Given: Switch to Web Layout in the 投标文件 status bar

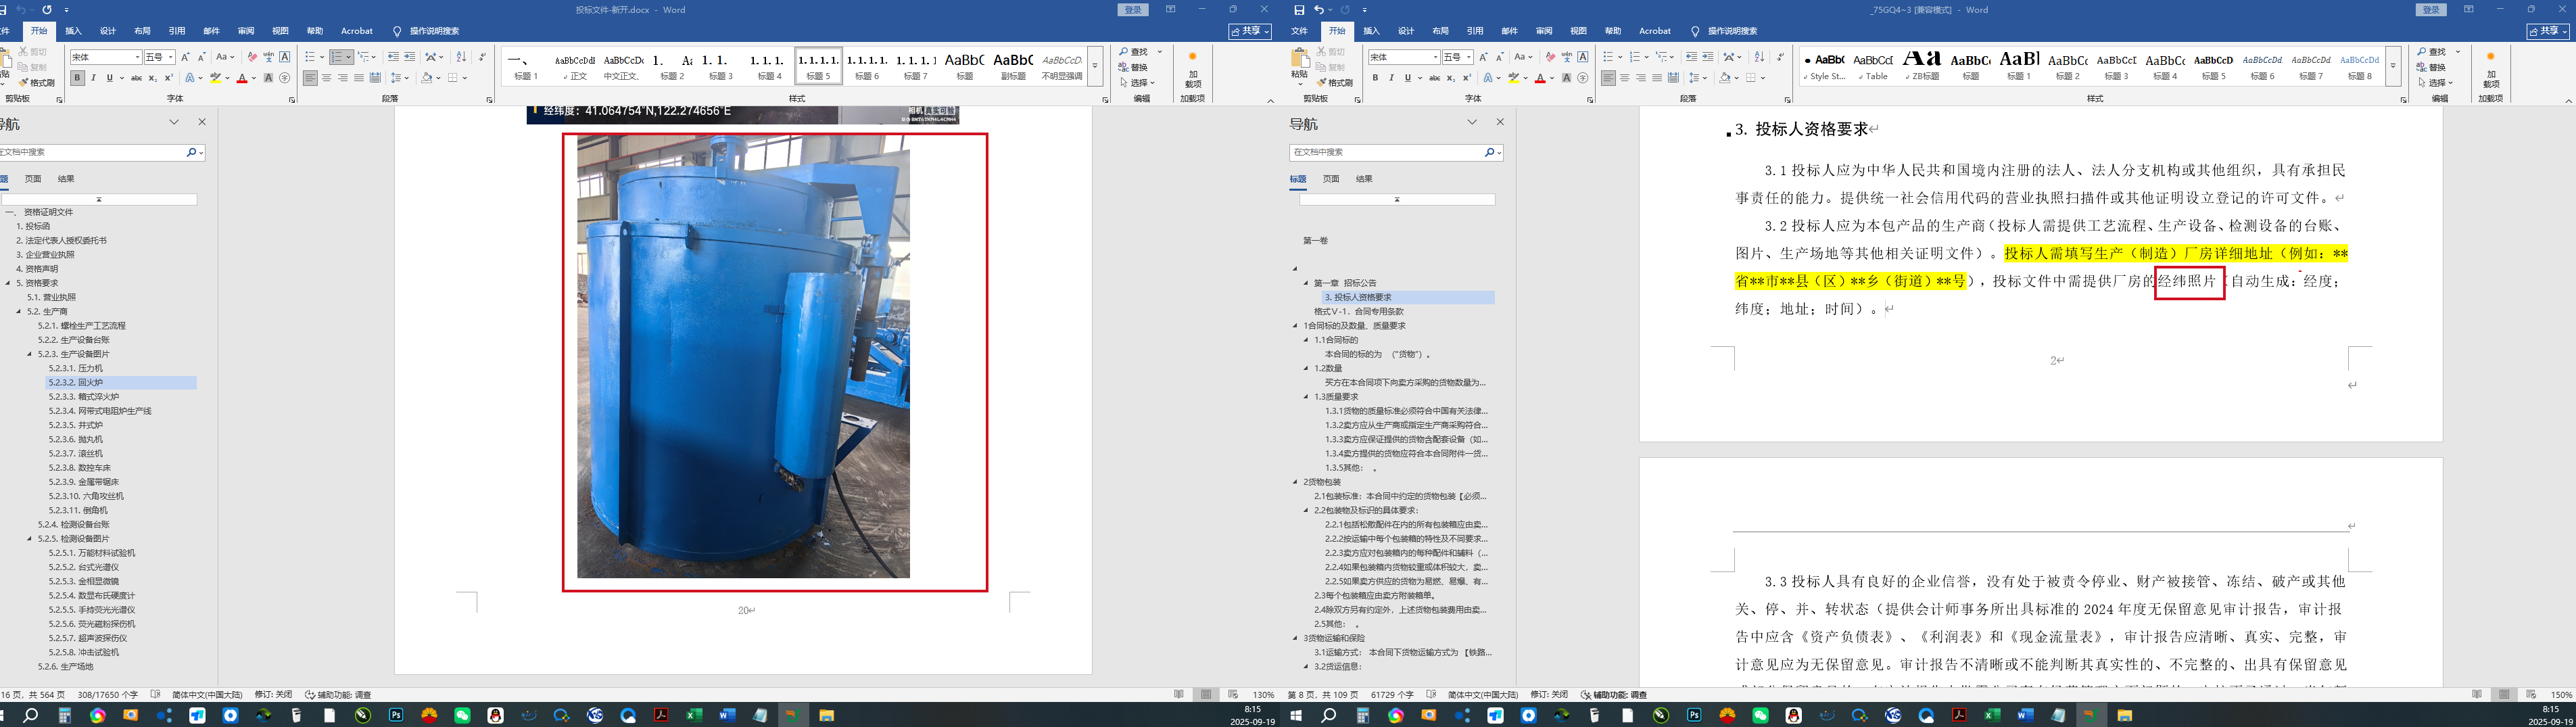Looking at the screenshot, I should (x=1233, y=695).
